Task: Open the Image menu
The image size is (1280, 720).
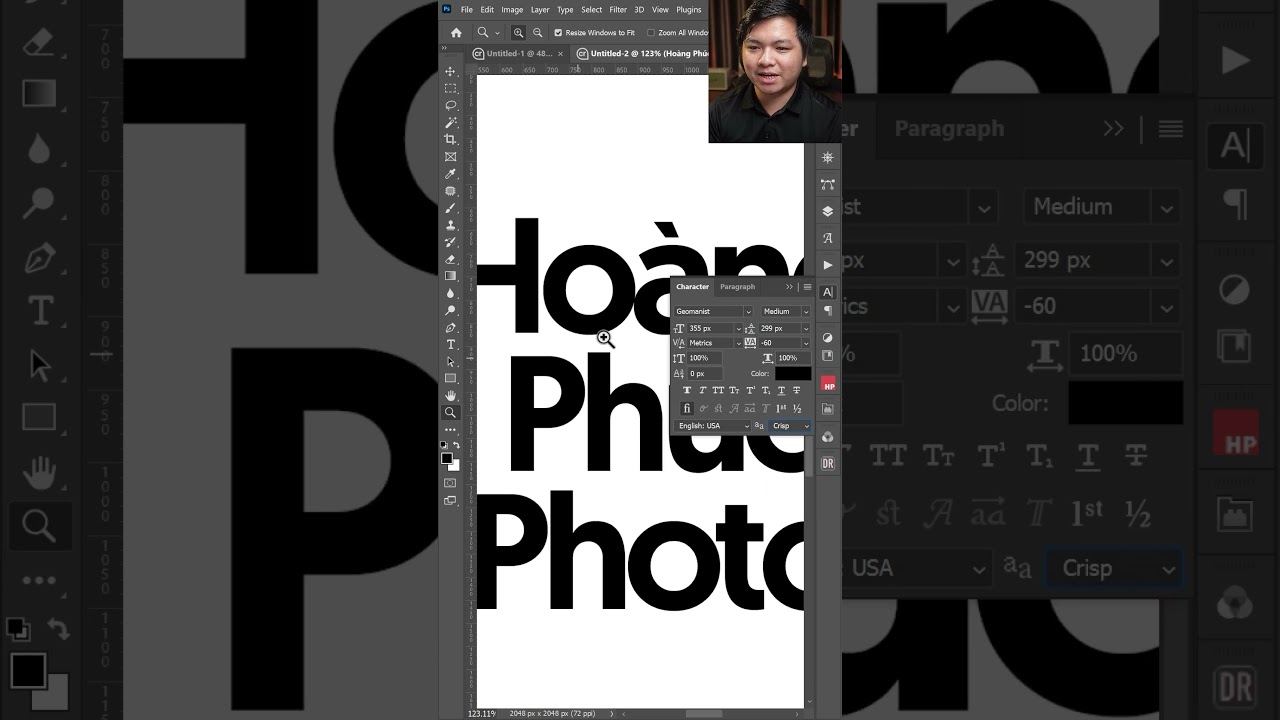Action: [x=512, y=9]
